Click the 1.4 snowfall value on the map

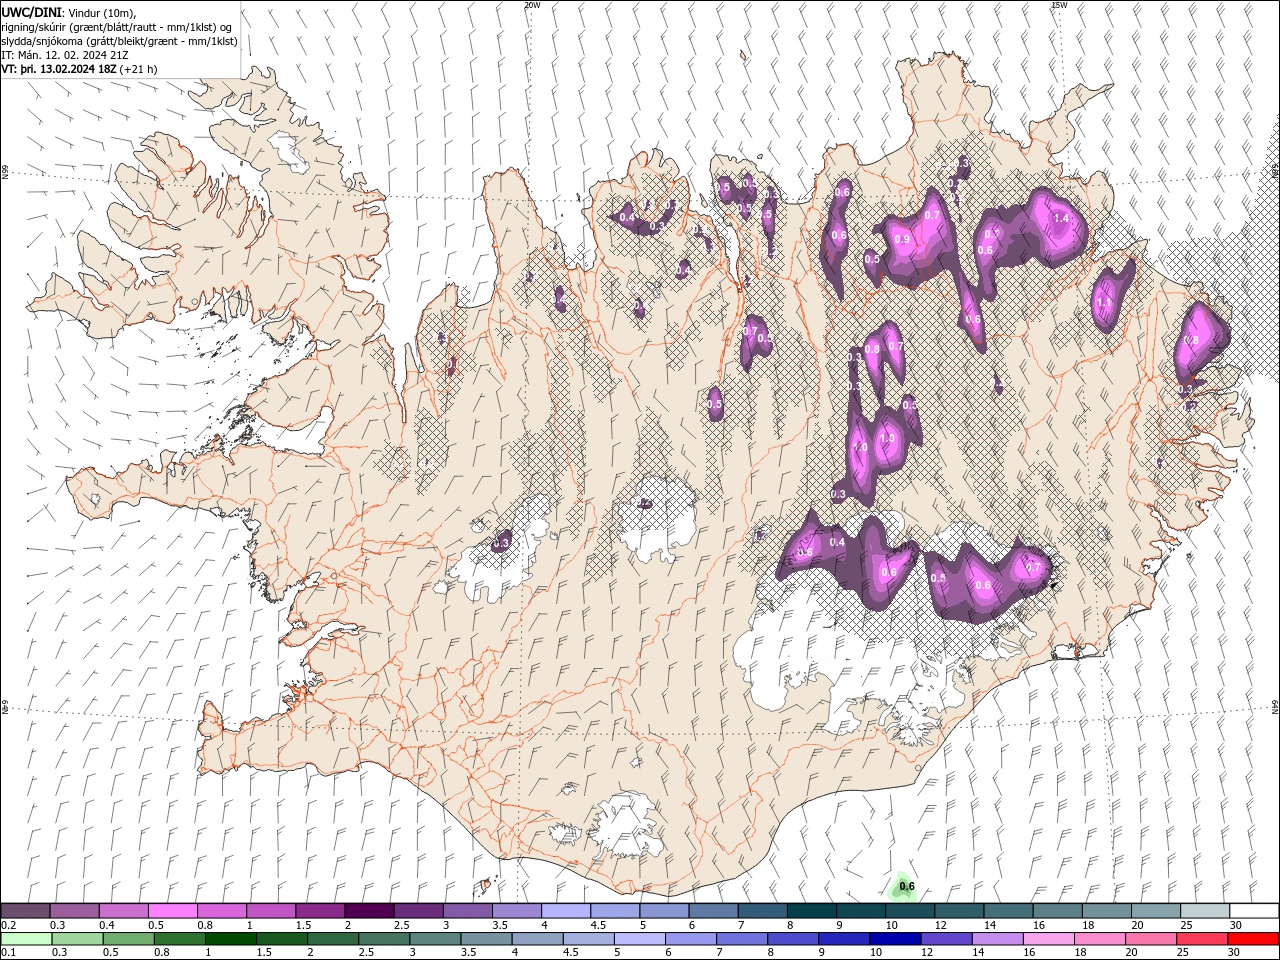(x=1062, y=218)
